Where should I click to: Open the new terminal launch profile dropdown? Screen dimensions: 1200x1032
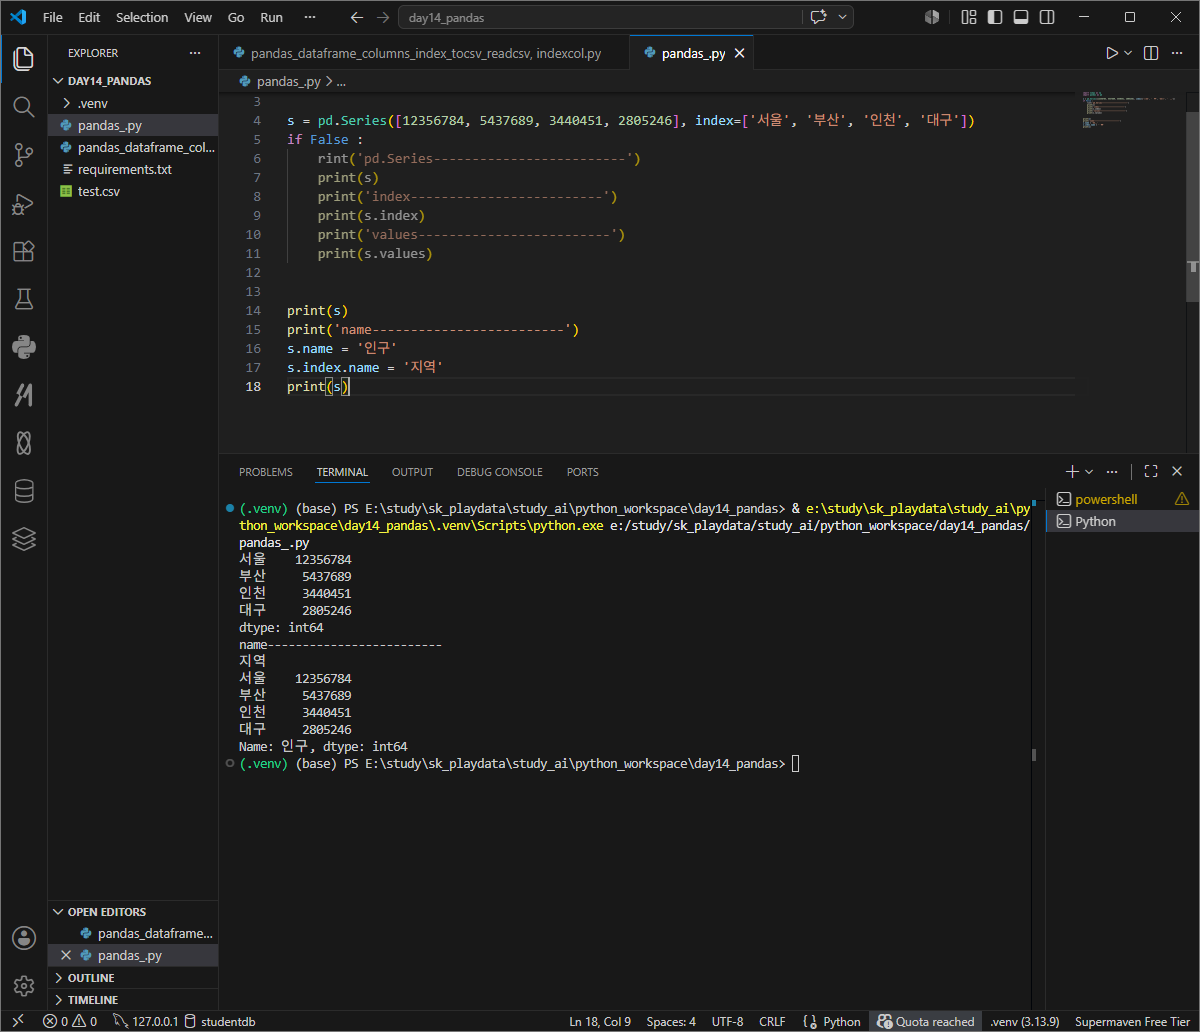[1089, 472]
